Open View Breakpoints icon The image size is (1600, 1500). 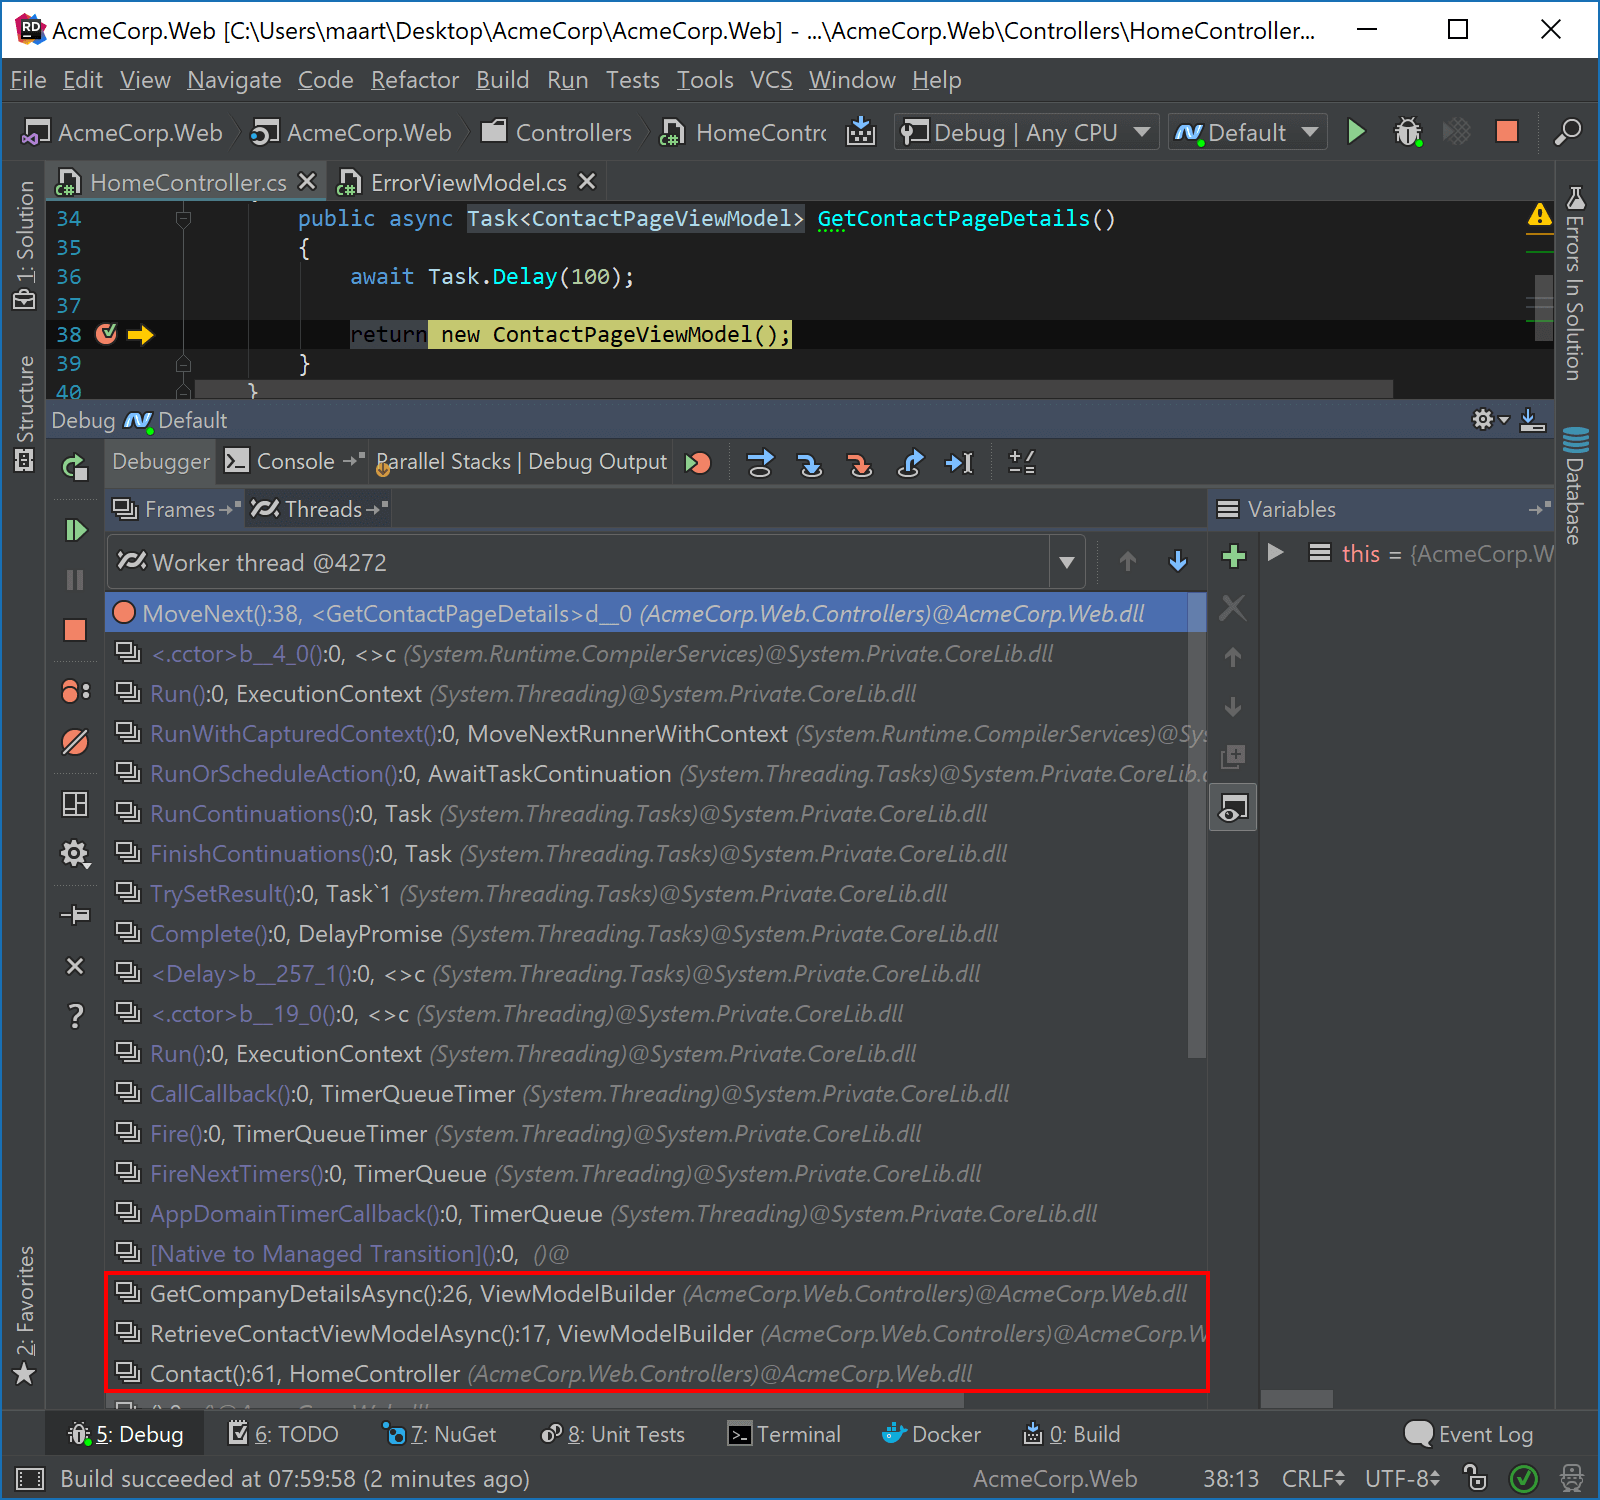[75, 691]
